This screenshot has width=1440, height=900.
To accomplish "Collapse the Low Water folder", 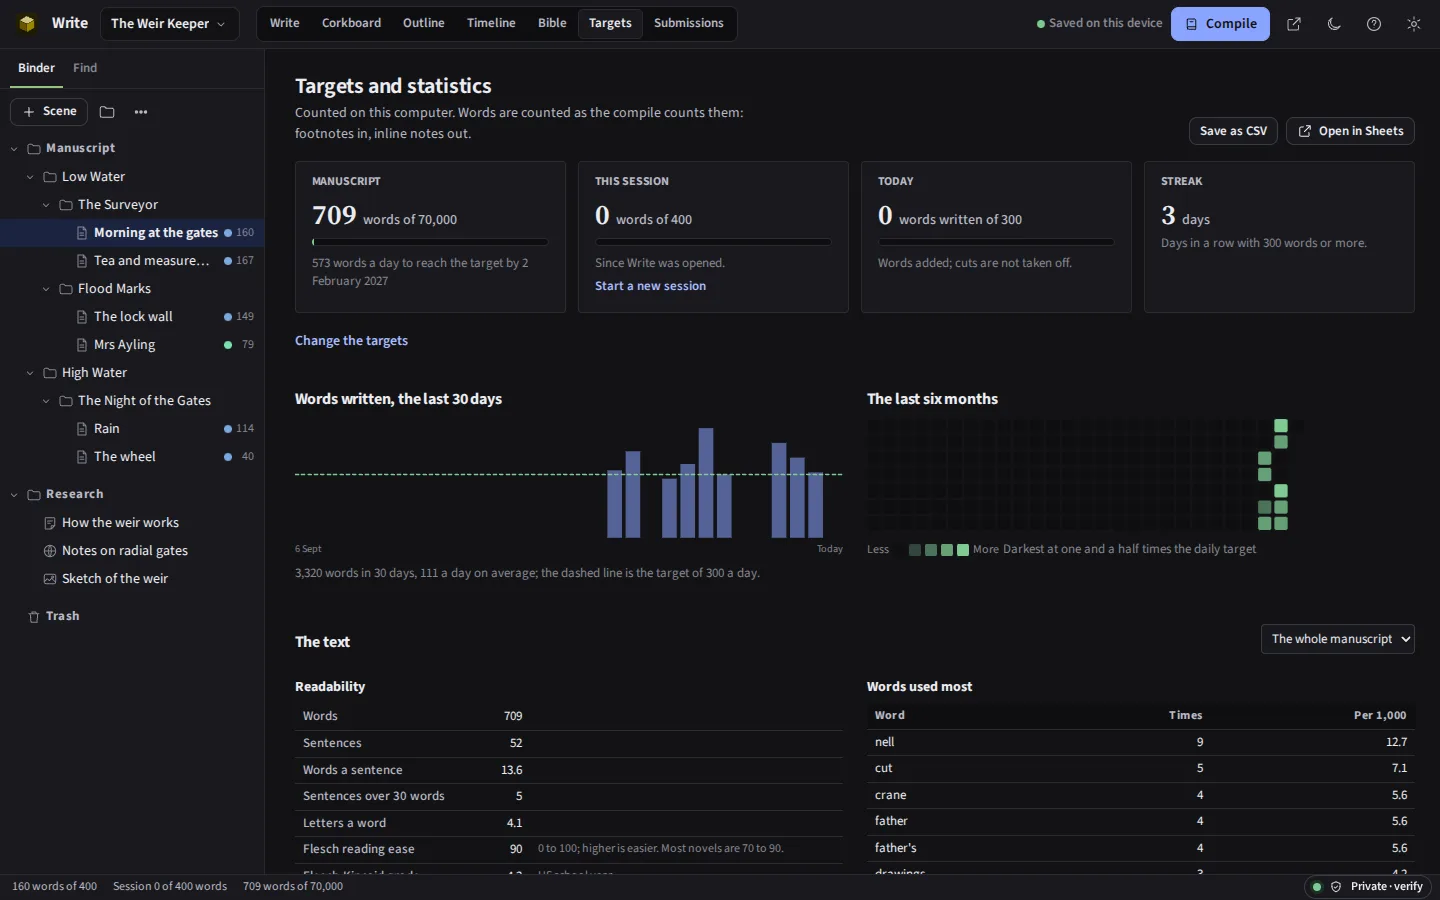I will pos(30,176).
